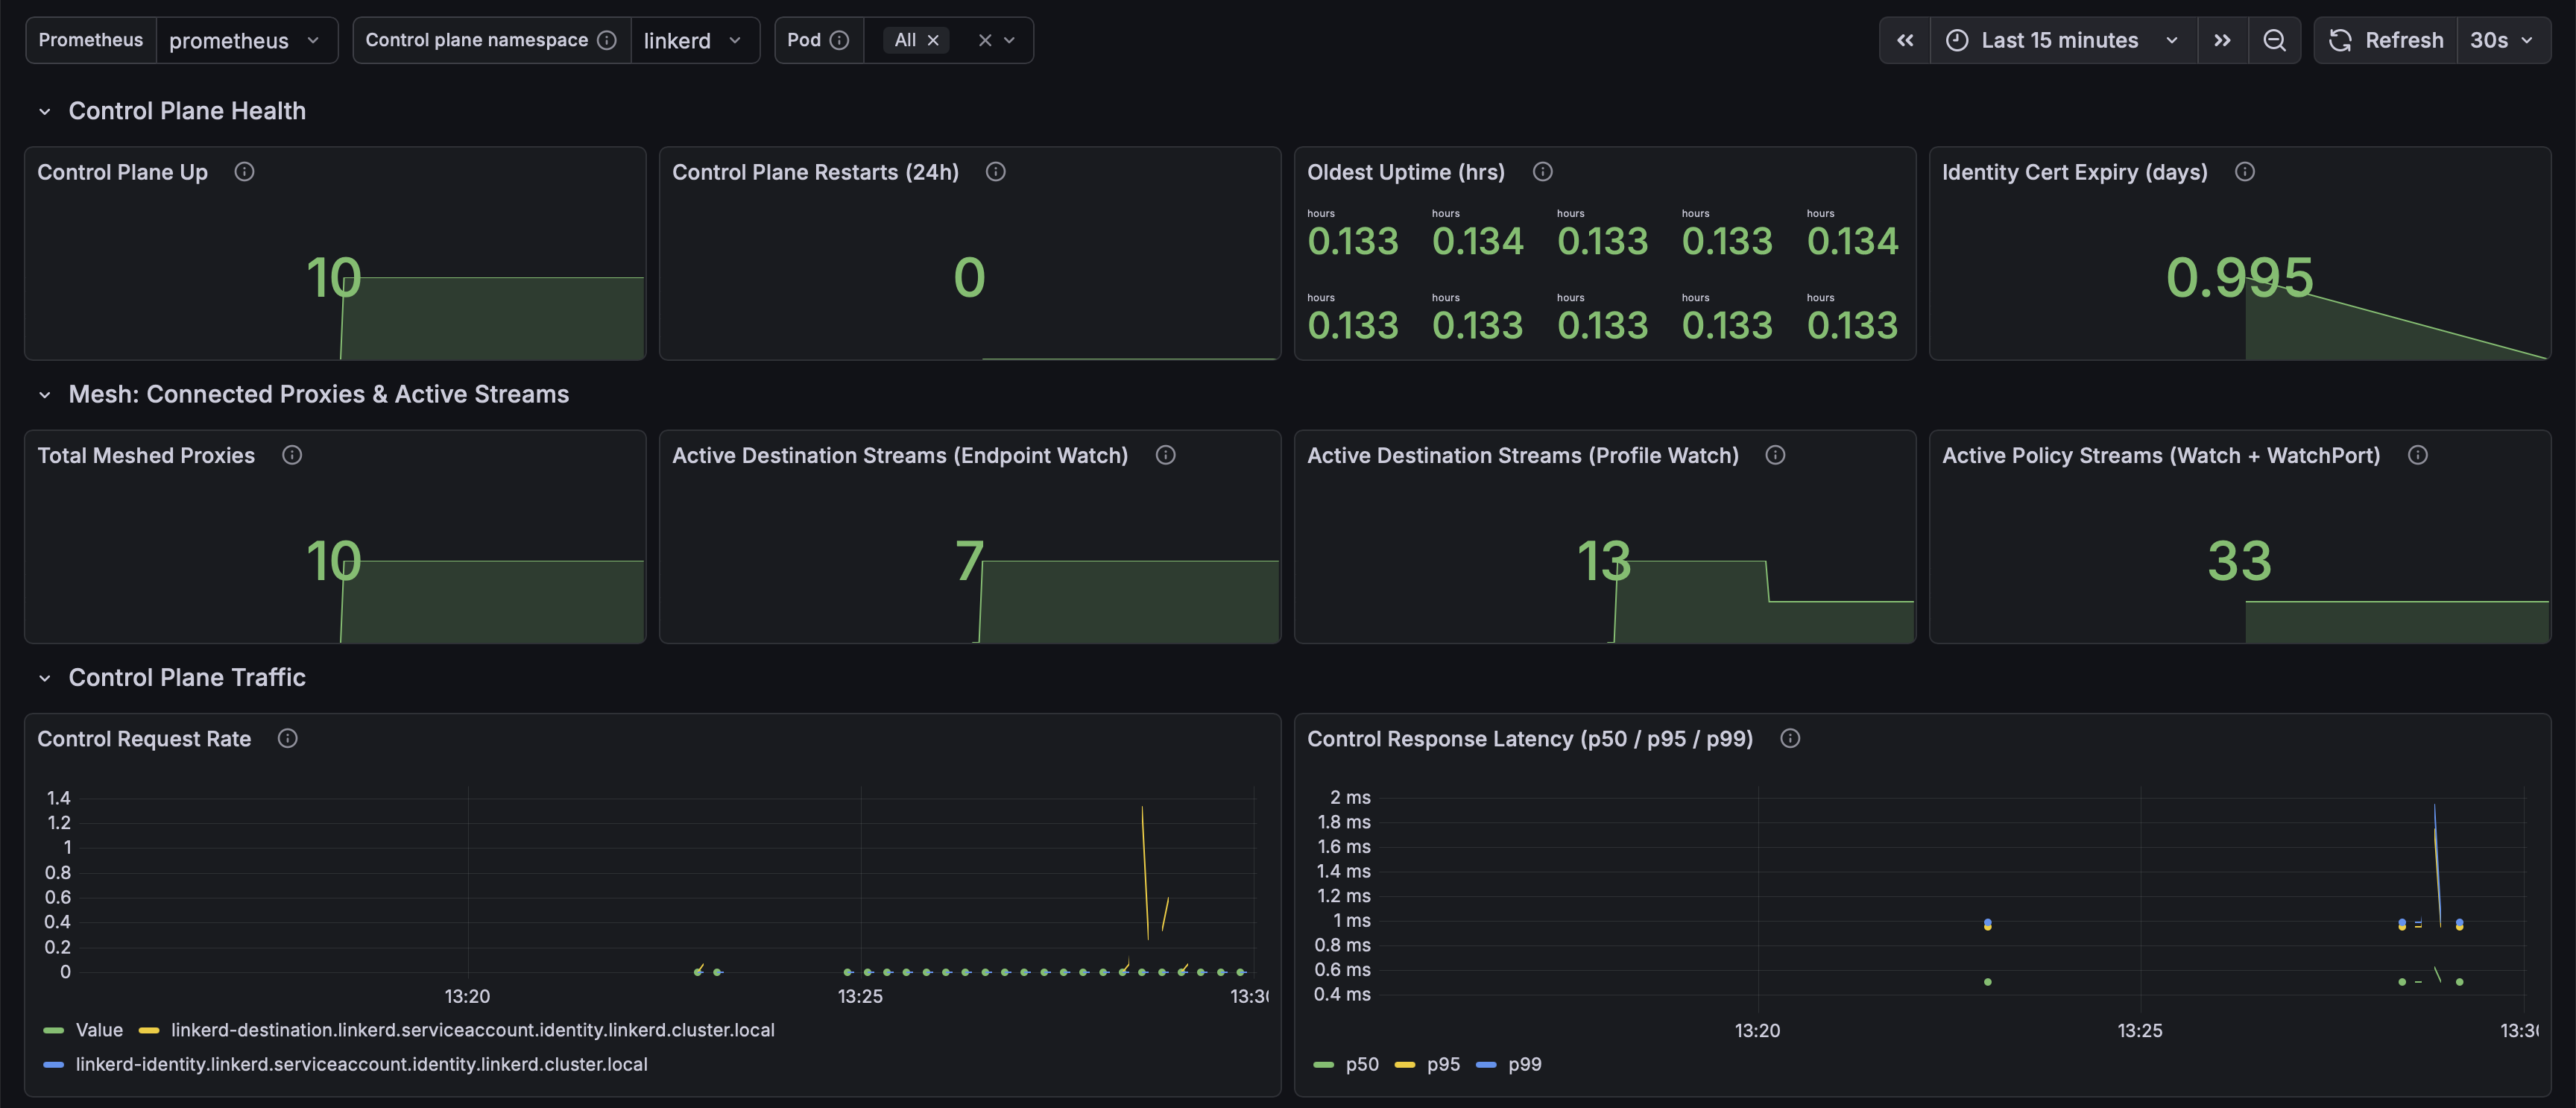
Task: Click the green p50 legend color swatch
Action: pos(1324,1064)
